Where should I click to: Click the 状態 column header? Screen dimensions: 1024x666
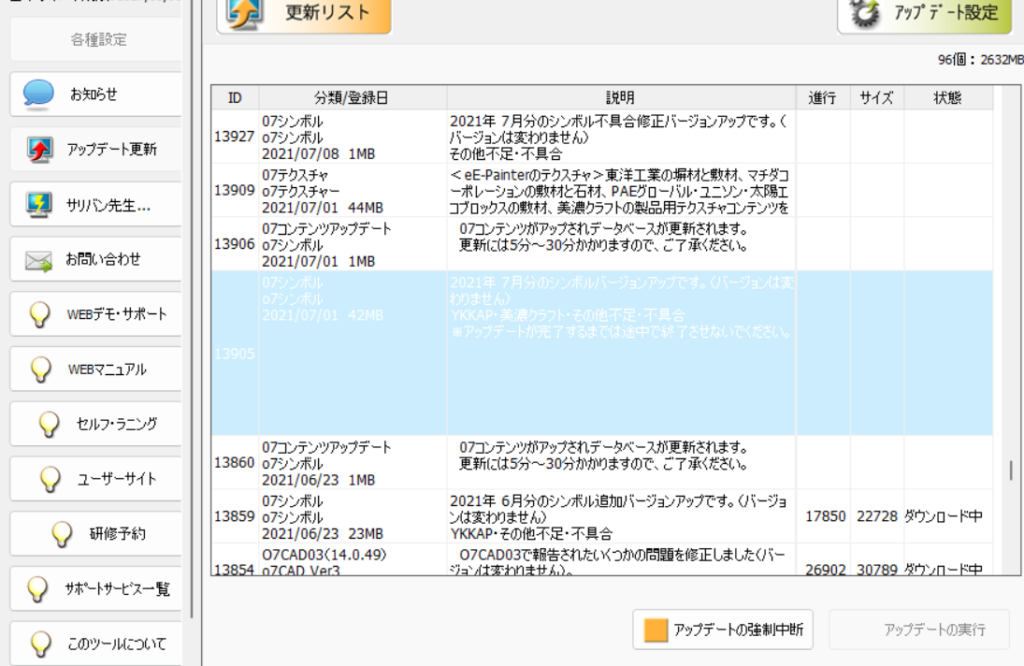[x=948, y=98]
